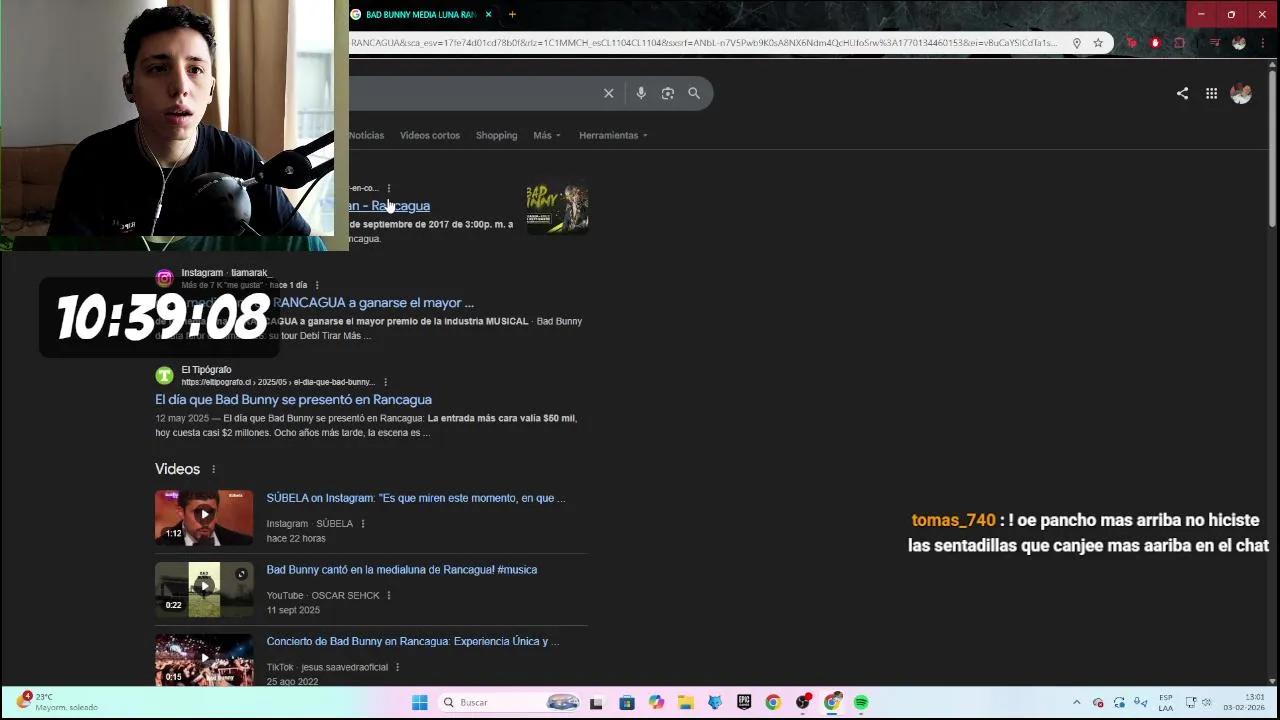Play the SÜBELA Instagram video thumbnail
Viewport: 1280px width, 720px height.
204,517
